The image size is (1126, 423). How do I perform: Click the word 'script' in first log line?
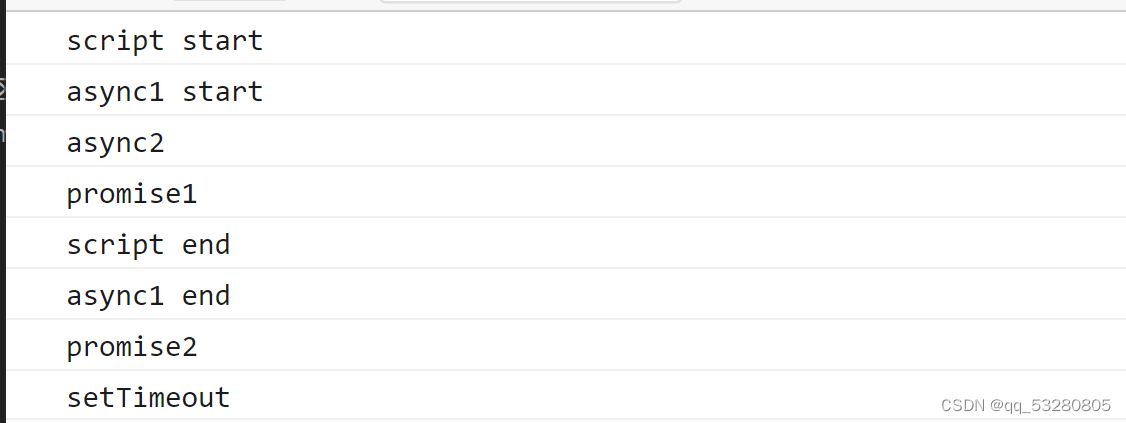coord(115,41)
